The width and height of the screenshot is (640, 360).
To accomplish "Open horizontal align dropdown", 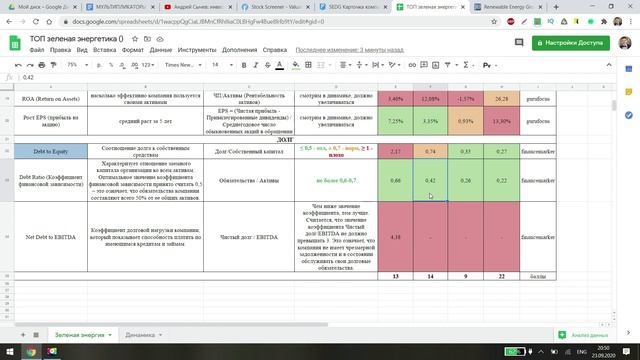I will 346,65.
